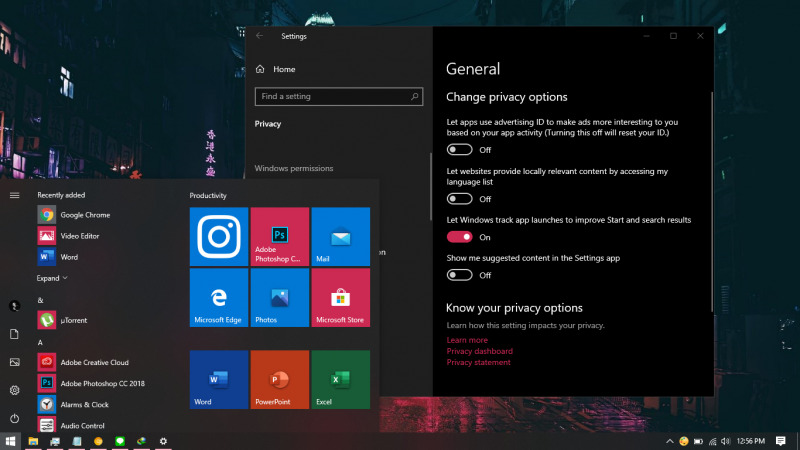This screenshot has width=800, height=450.
Task: Expand the Recently added list
Action: [52, 278]
